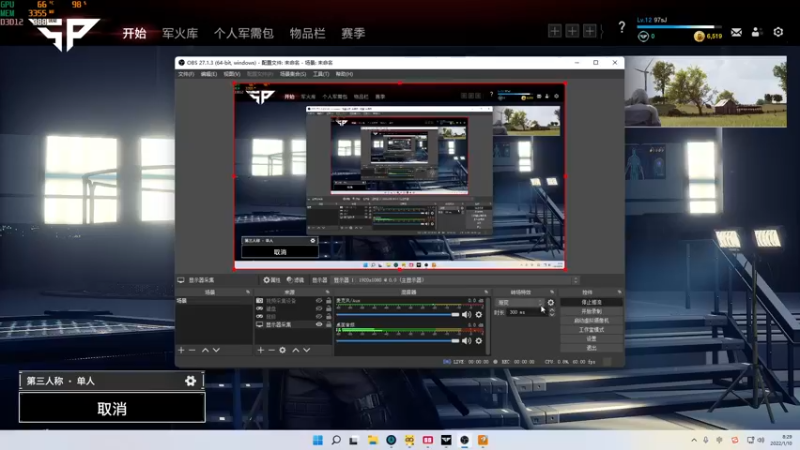Screen dimensions: 800x450
Task: Mute the Mic/Aux channel
Action: (466, 315)
